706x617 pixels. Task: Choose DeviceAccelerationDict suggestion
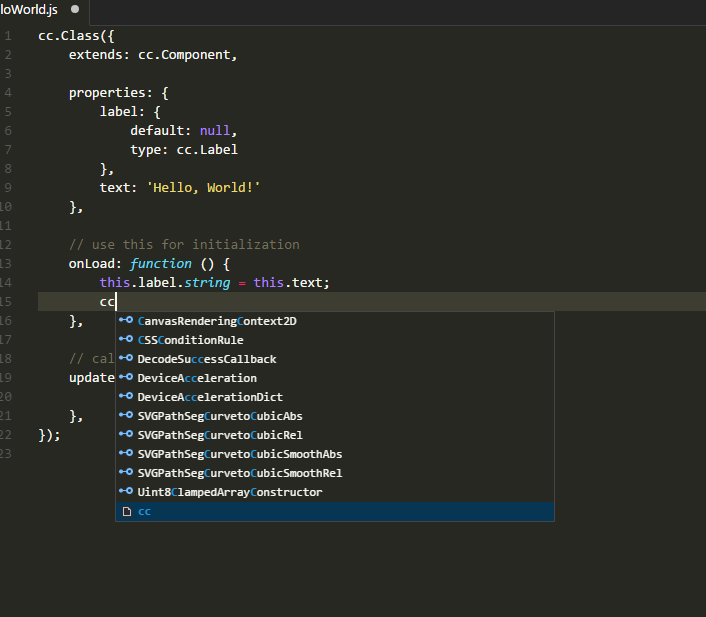pyautogui.click(x=335, y=397)
